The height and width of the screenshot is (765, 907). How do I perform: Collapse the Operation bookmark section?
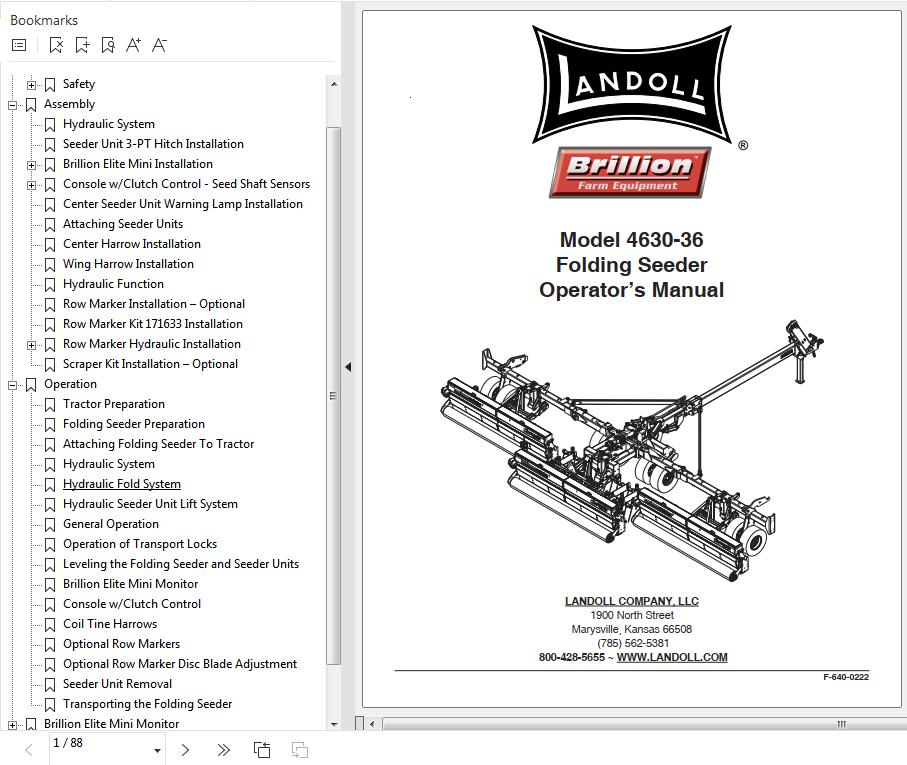click(12, 385)
